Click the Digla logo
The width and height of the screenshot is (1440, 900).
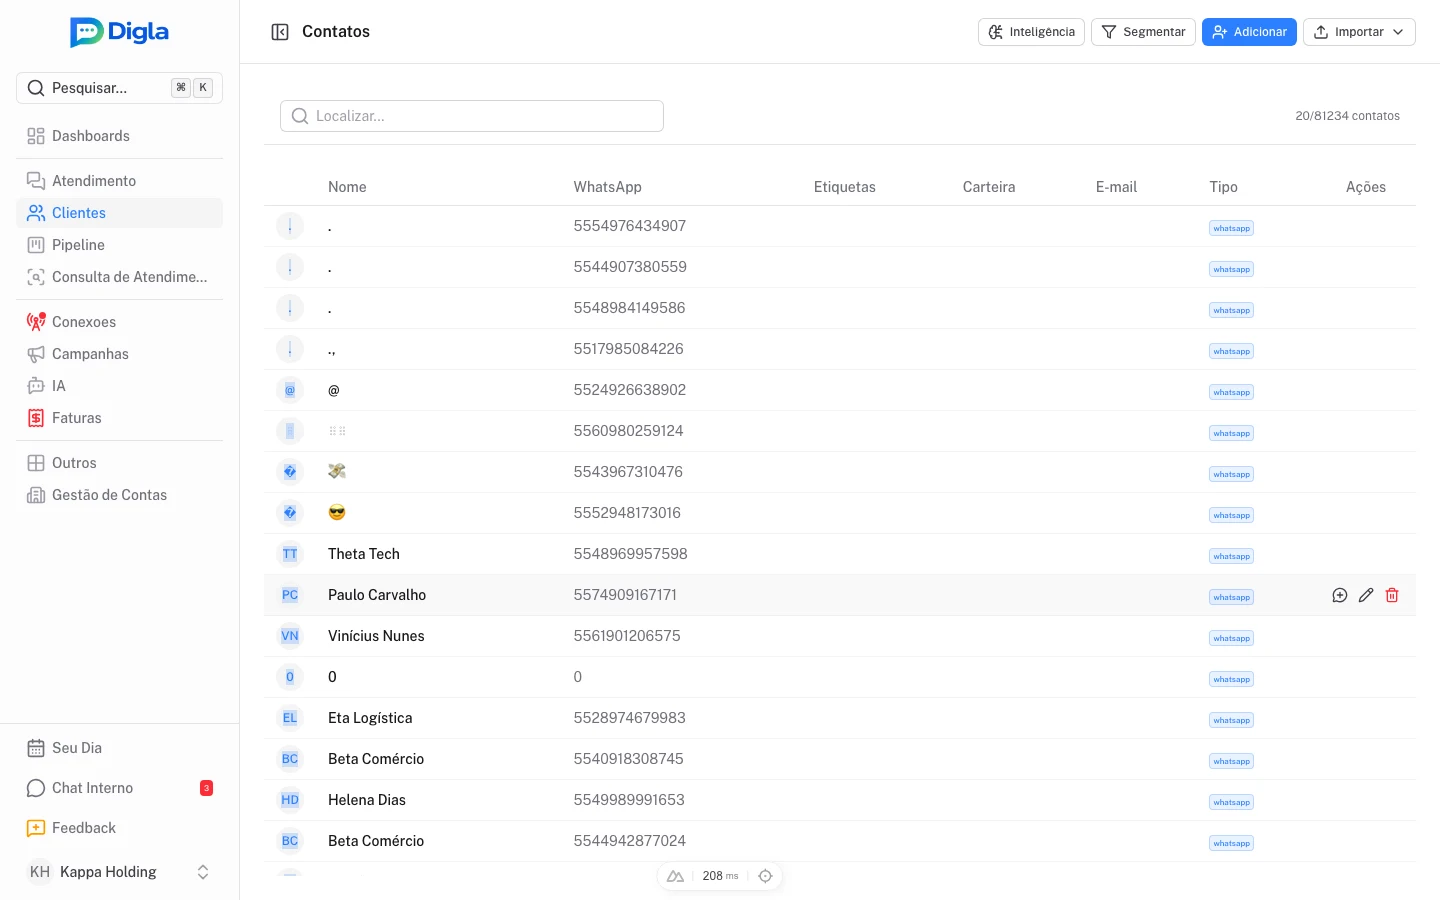click(119, 32)
